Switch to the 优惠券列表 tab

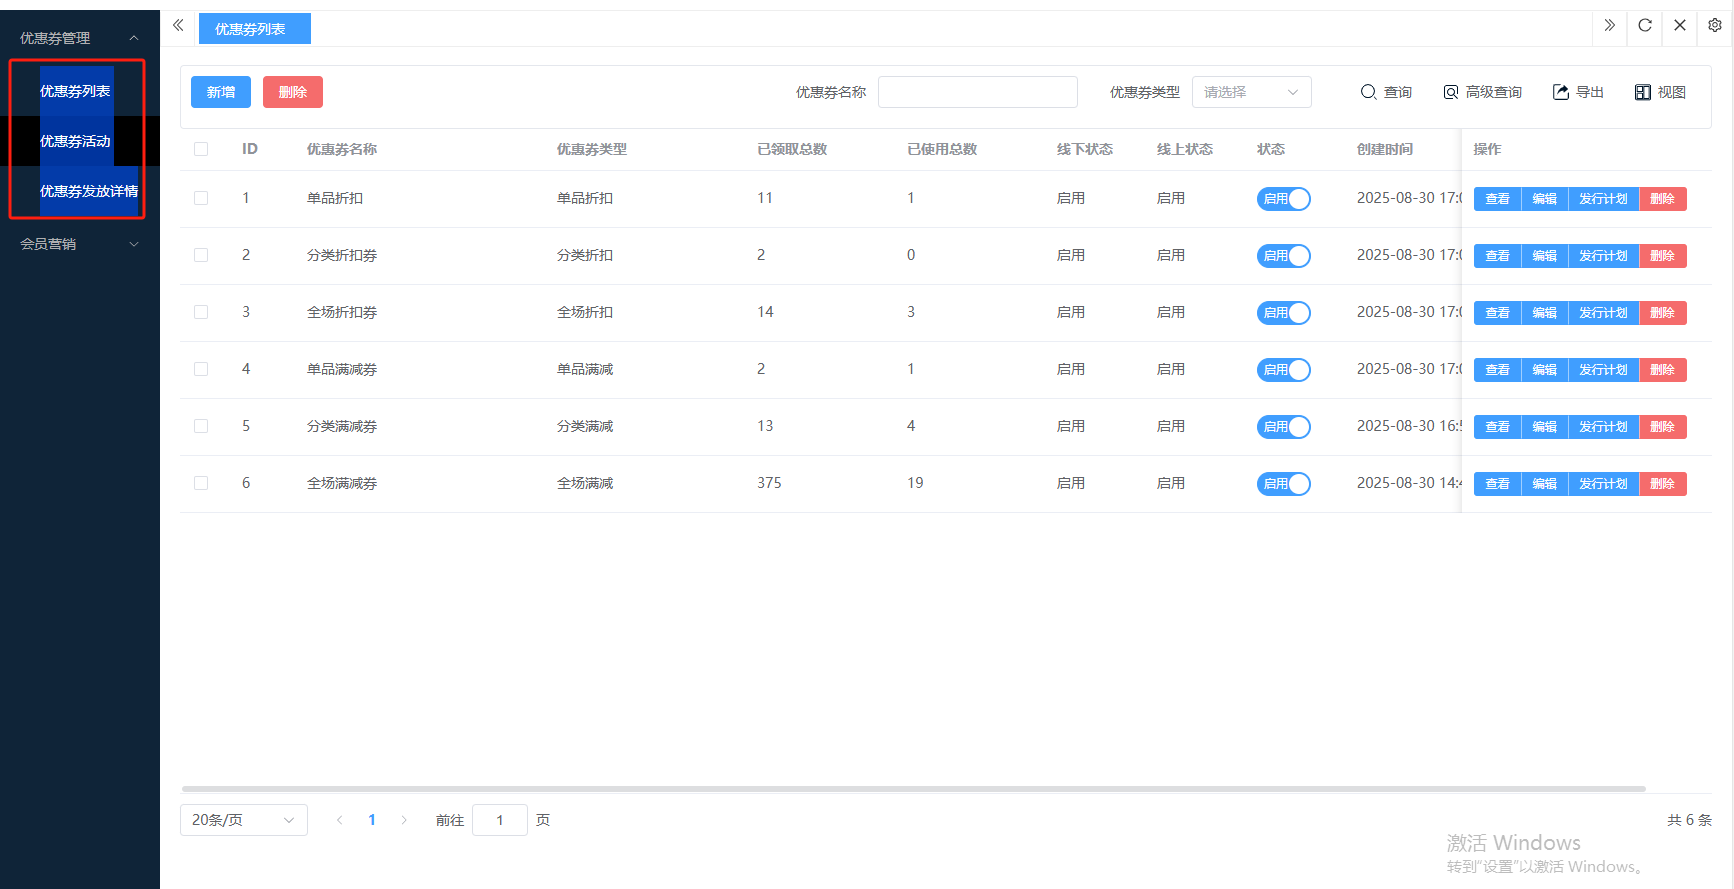pos(254,29)
